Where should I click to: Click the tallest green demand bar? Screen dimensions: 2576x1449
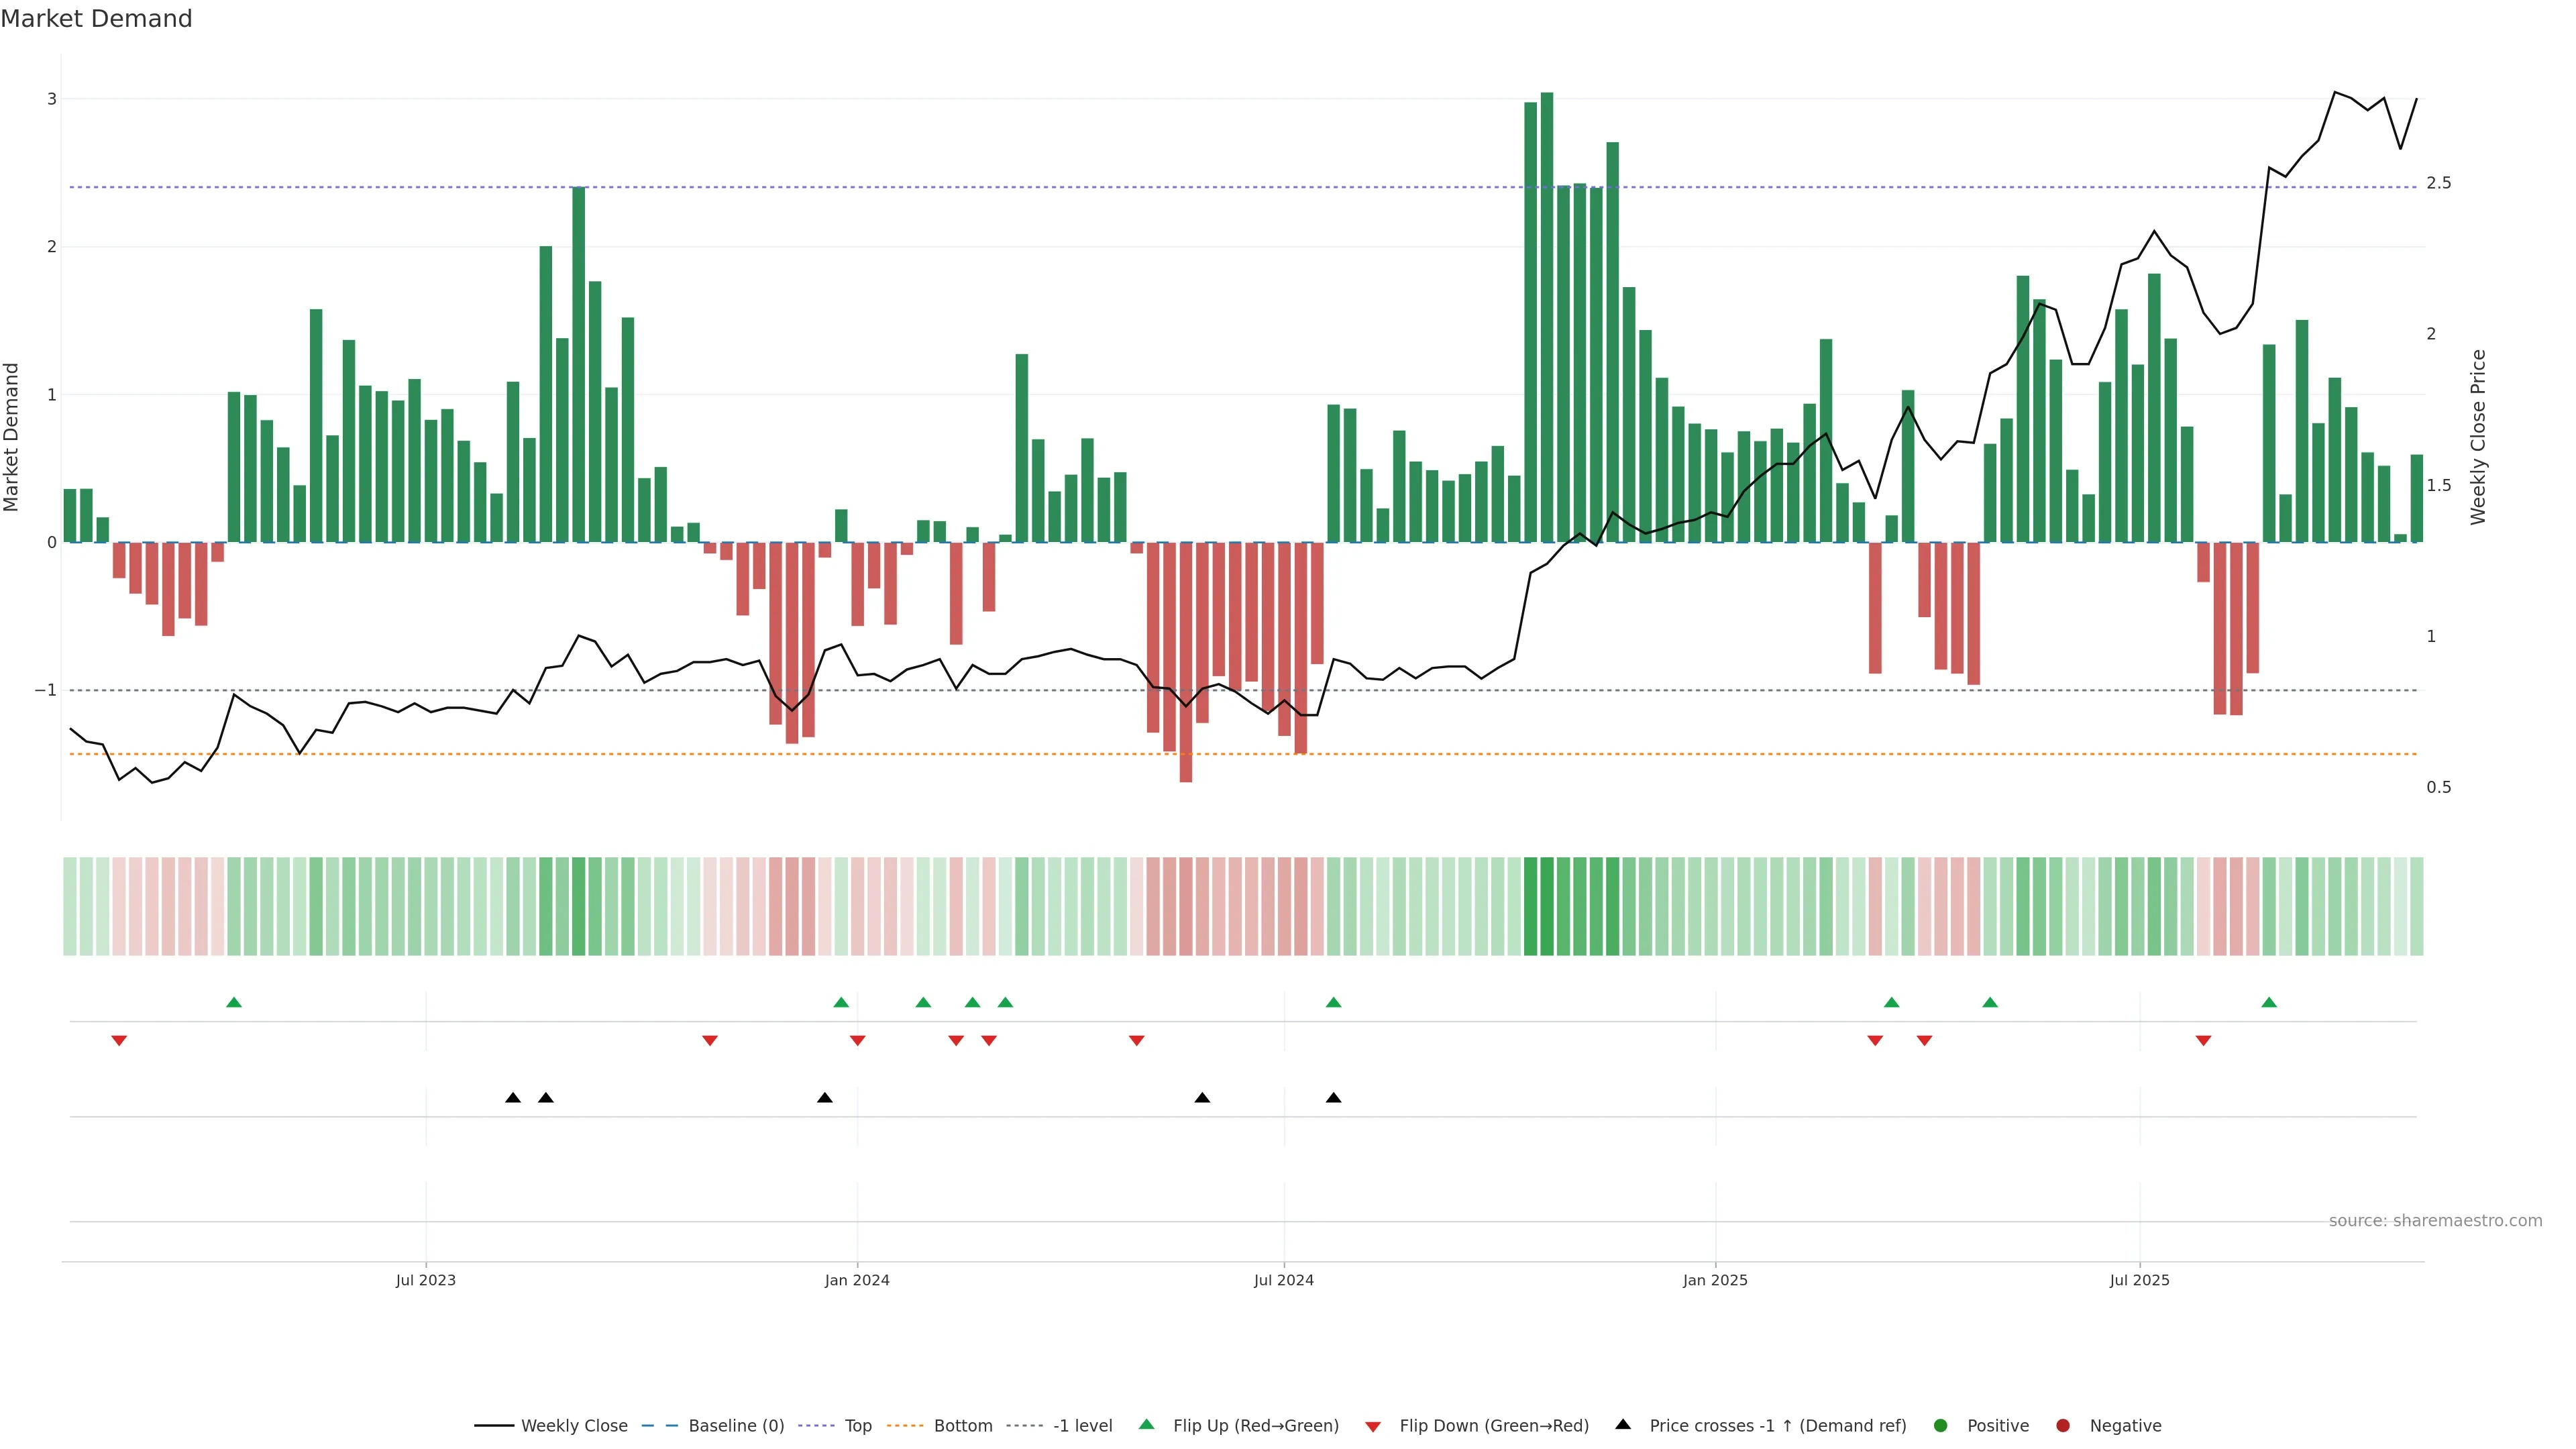(1547, 320)
